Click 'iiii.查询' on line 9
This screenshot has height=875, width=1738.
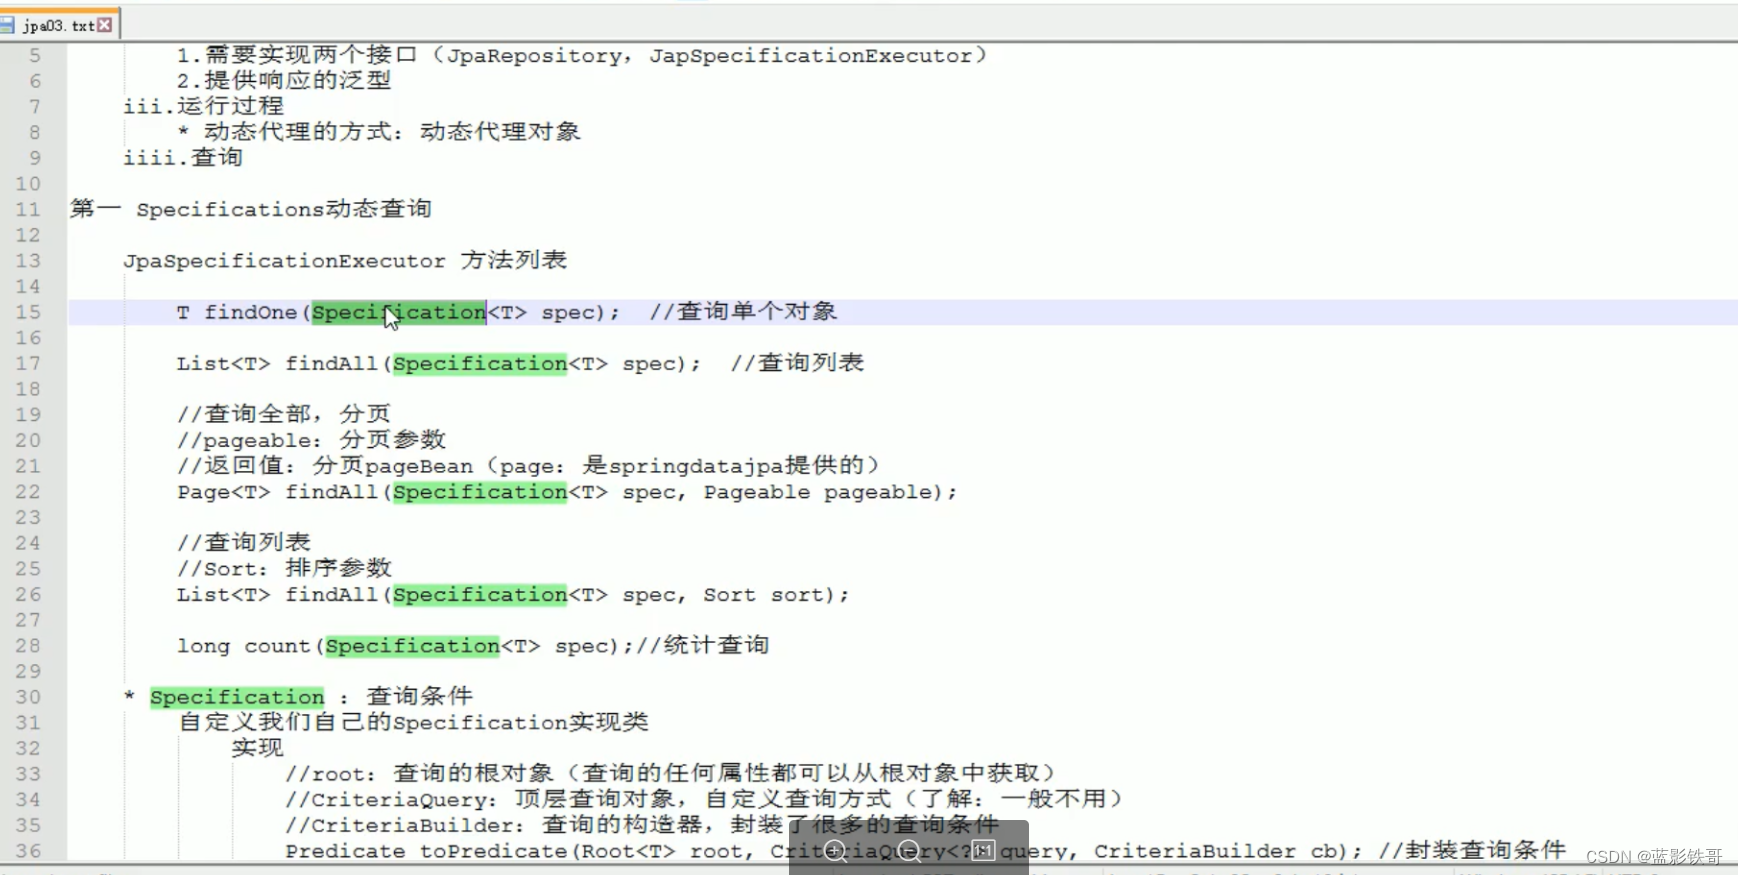[183, 157]
